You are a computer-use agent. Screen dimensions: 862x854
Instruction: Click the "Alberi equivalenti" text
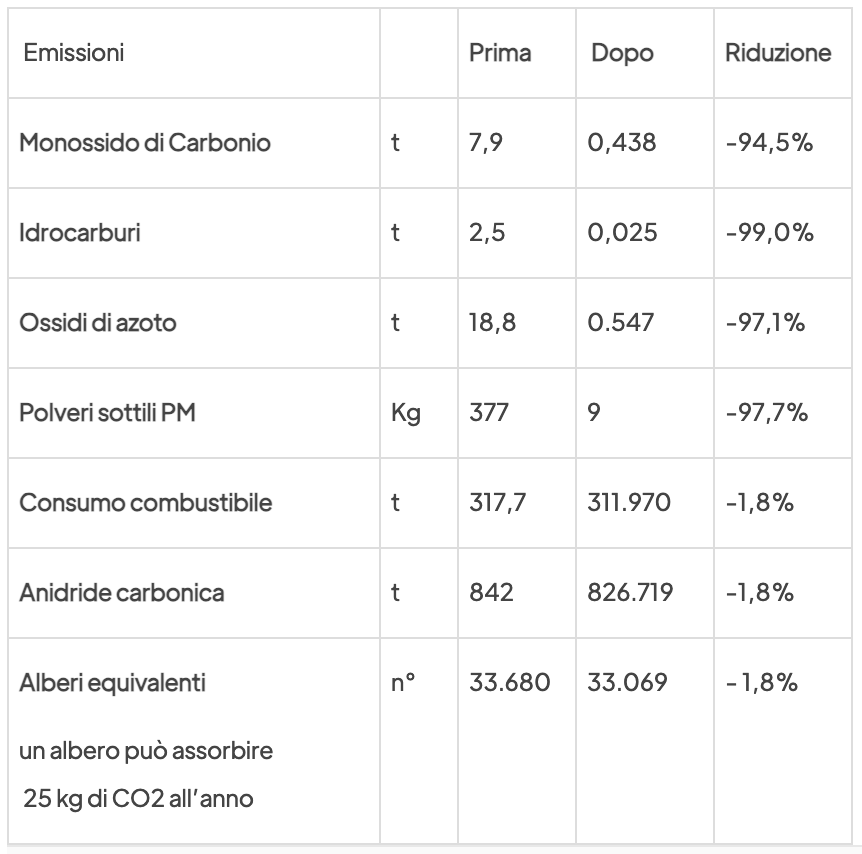[x=112, y=684]
